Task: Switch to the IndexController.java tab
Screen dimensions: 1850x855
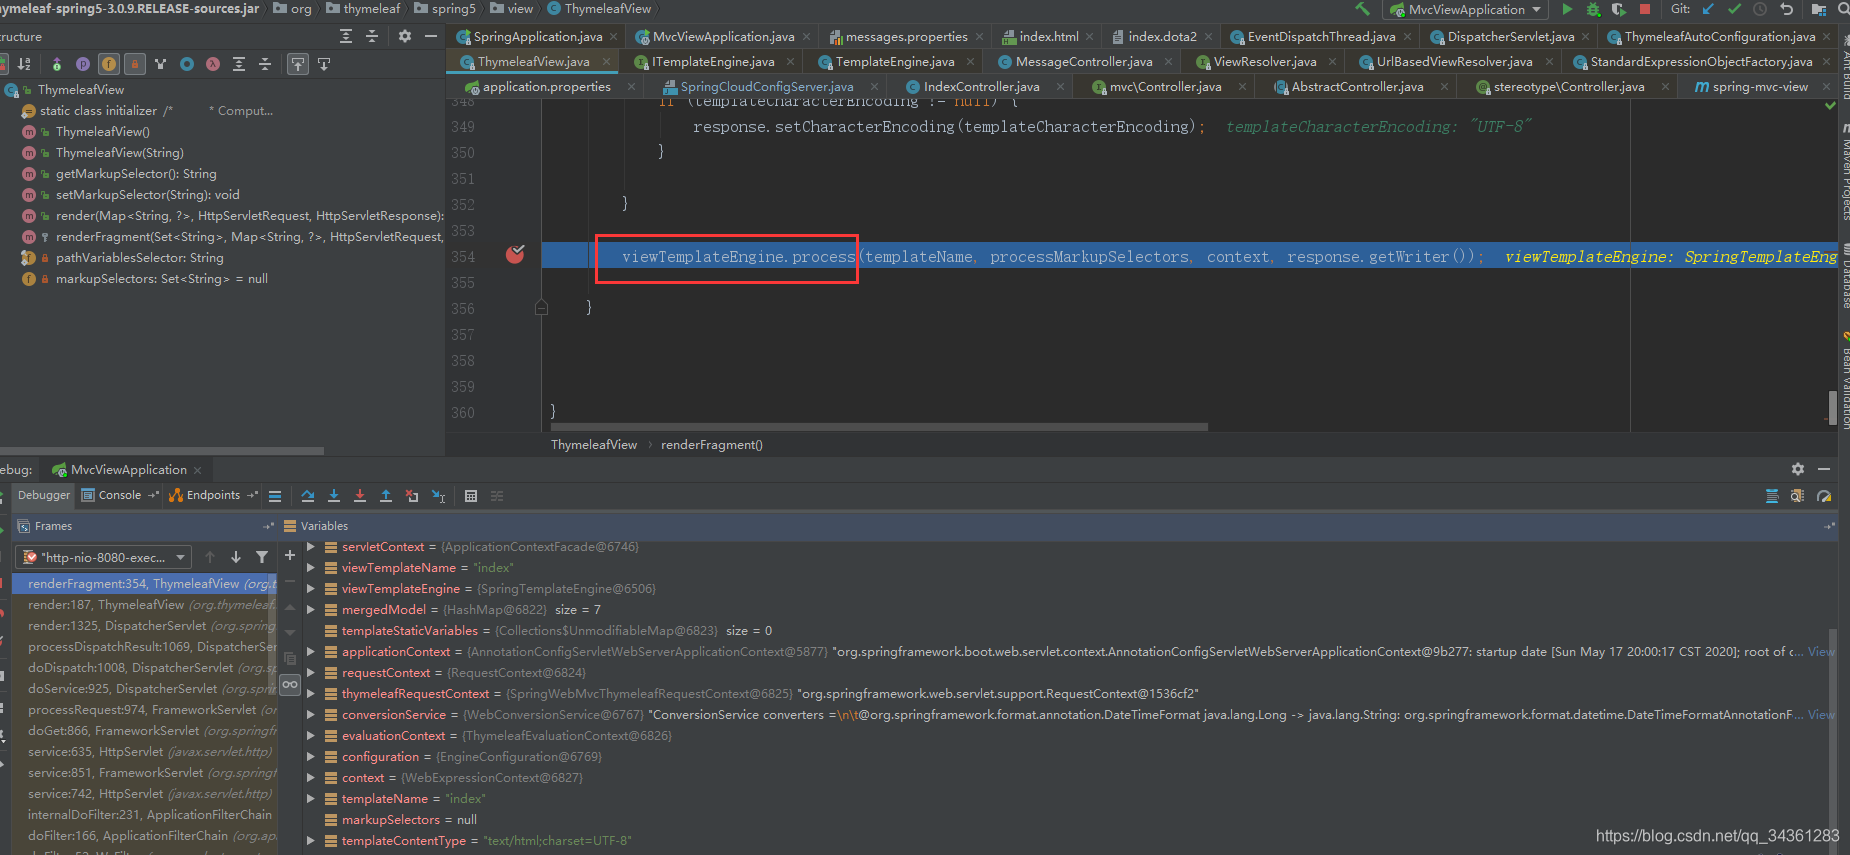Action: pos(980,87)
